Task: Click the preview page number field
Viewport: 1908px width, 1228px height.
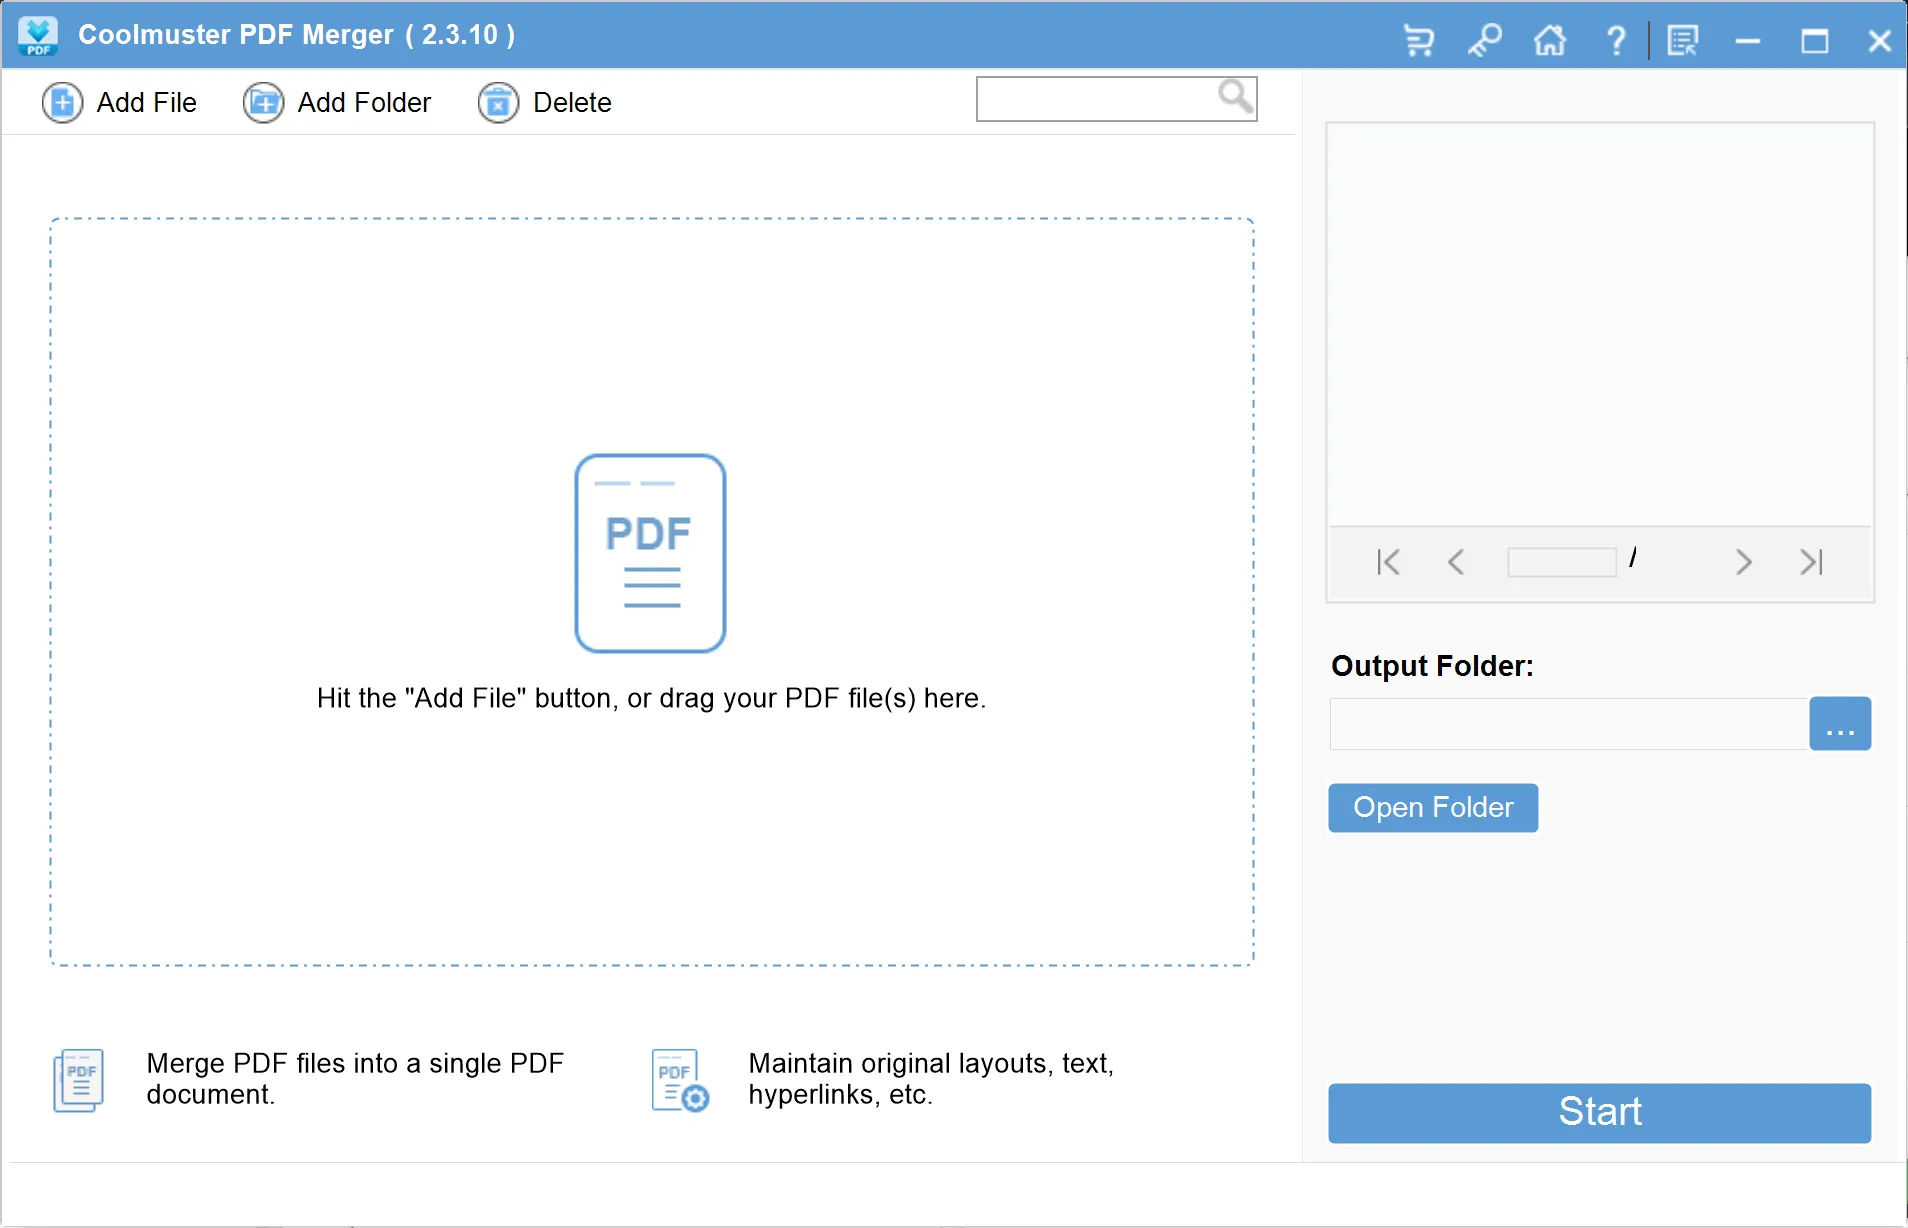Action: [1562, 562]
